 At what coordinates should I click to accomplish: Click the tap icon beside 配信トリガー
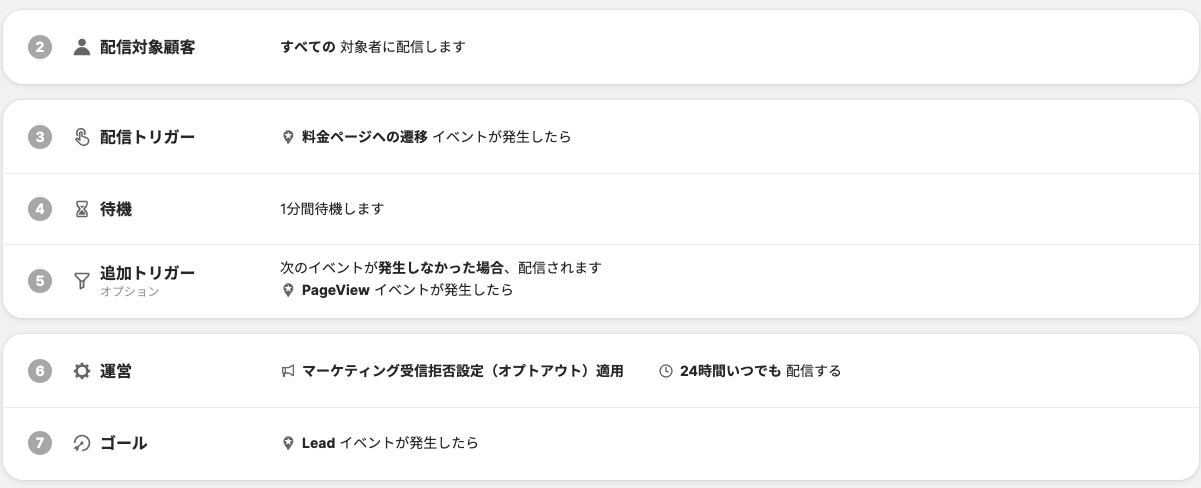[x=82, y=137]
